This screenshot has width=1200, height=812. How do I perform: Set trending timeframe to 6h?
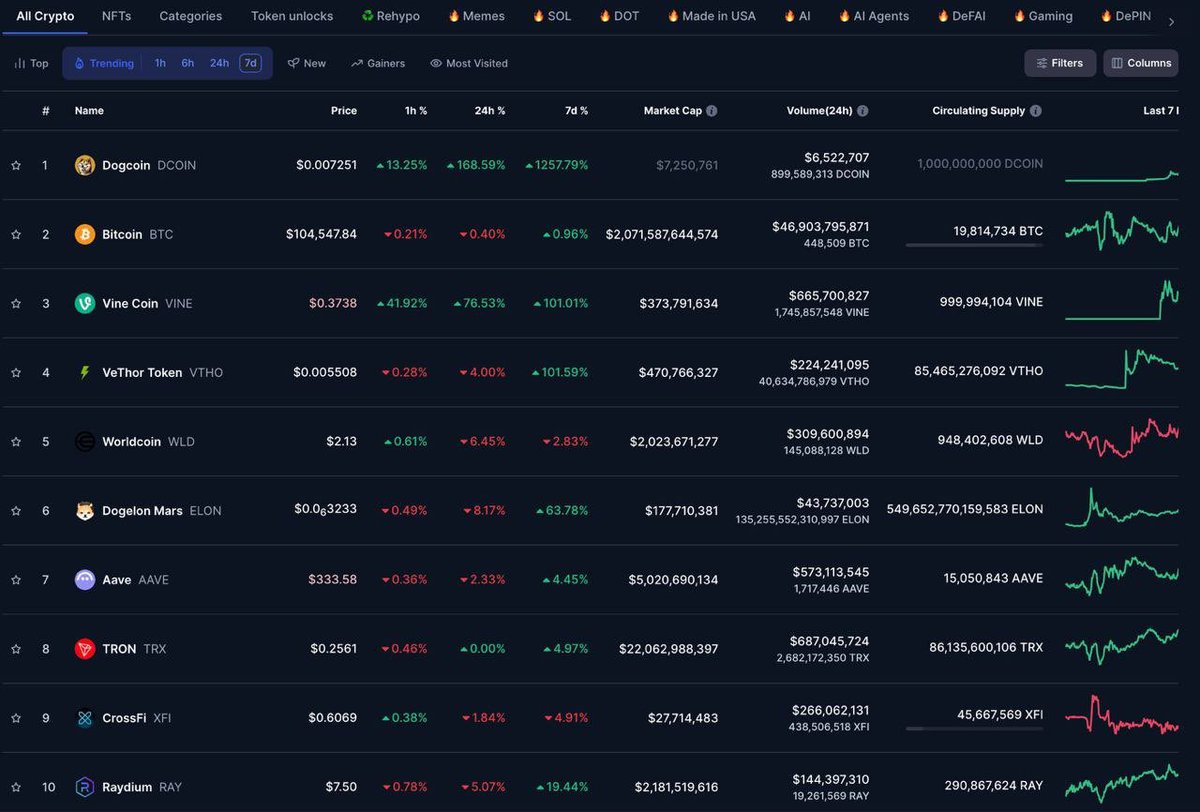coord(188,63)
